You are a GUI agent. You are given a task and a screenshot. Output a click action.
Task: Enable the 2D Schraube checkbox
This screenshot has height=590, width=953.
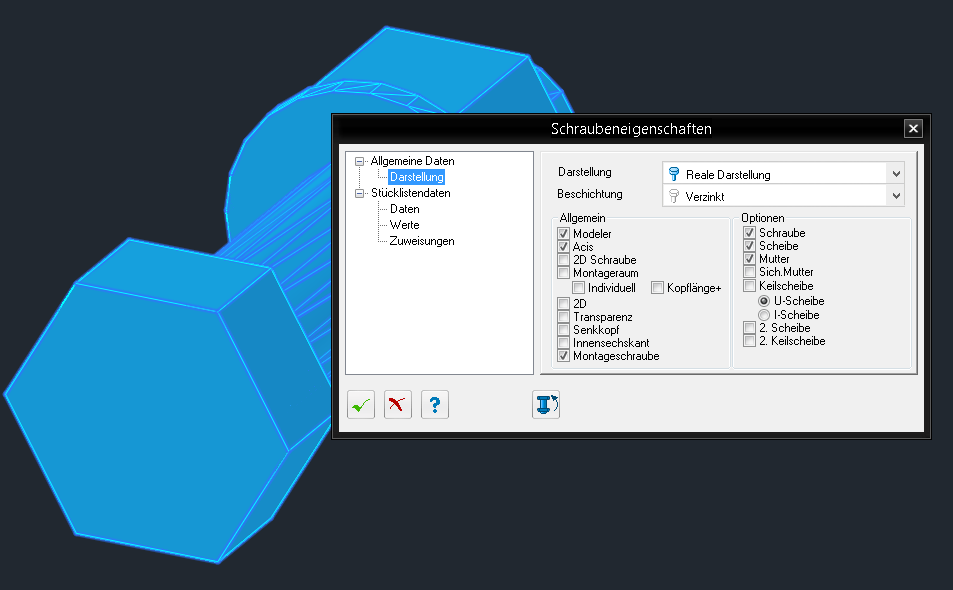[563, 260]
